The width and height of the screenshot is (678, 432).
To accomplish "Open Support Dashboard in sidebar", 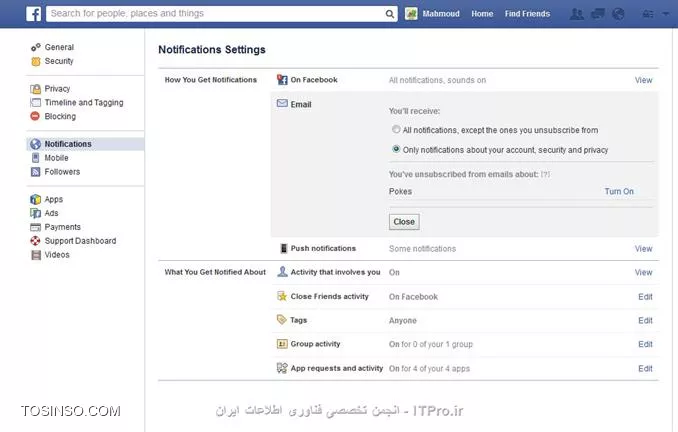I will 80,241.
